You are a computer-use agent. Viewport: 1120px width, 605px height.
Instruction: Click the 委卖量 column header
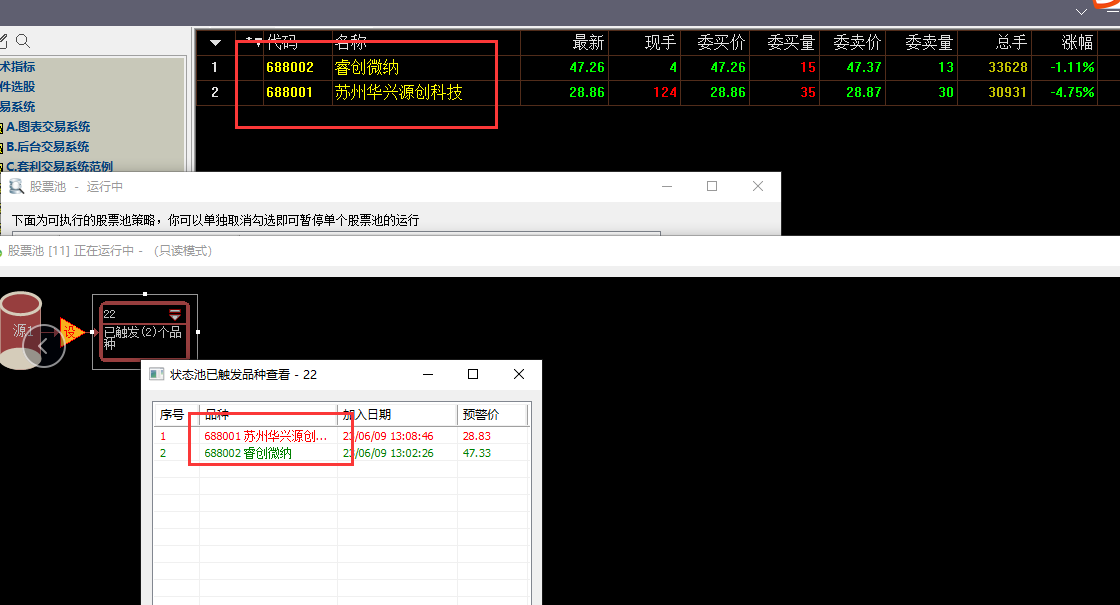click(929, 43)
